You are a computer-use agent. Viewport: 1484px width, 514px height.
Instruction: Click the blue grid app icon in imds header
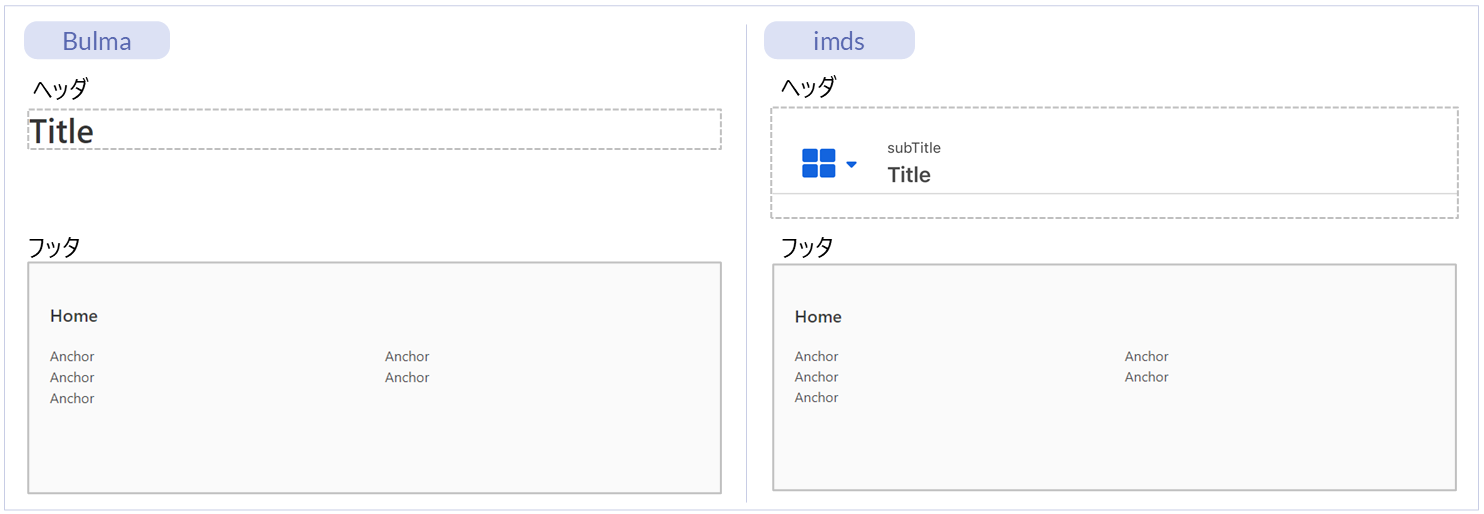point(818,163)
